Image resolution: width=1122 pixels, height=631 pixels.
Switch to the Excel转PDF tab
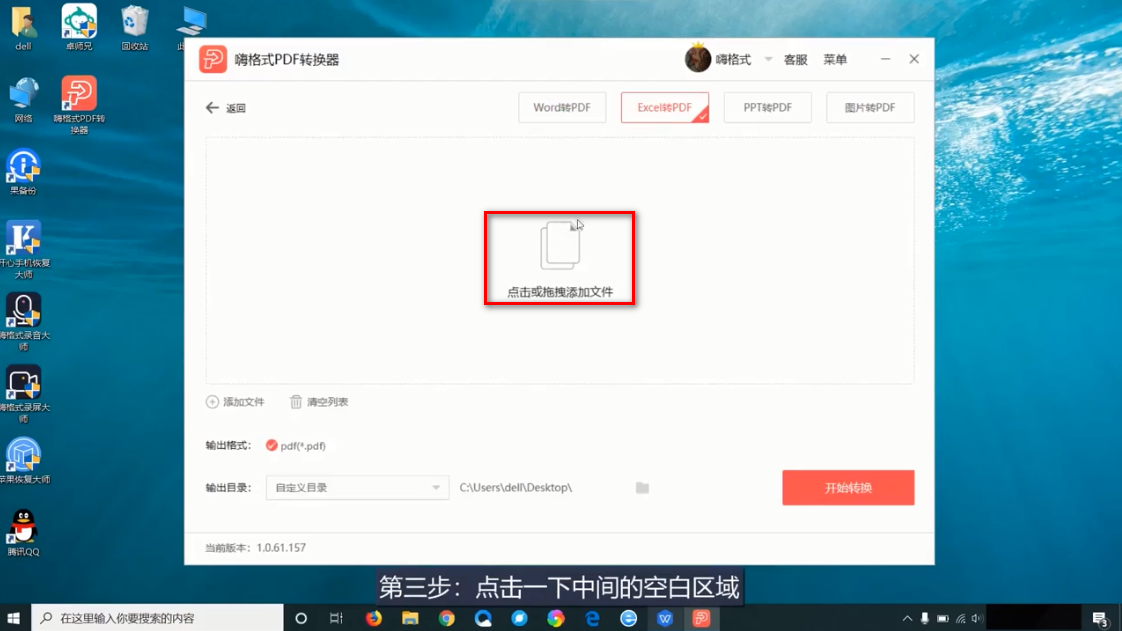665,107
